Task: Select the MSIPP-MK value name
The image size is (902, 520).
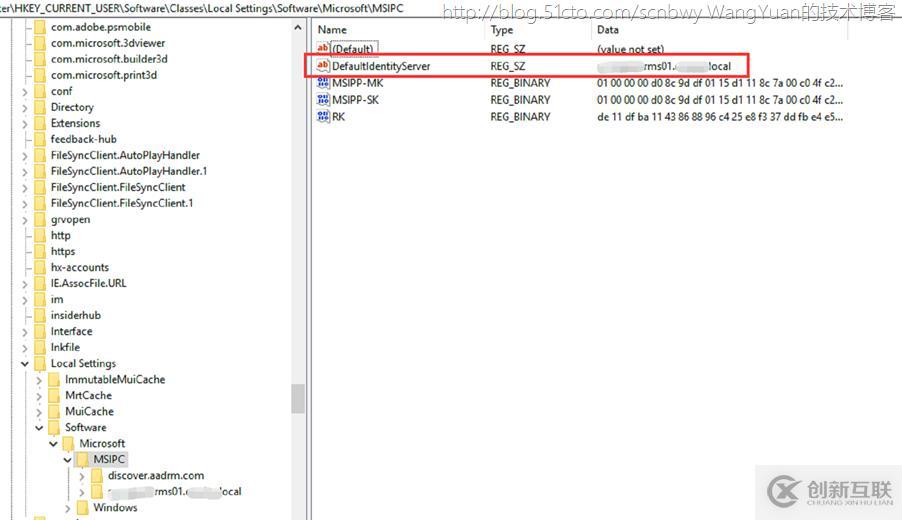Action: click(357, 83)
